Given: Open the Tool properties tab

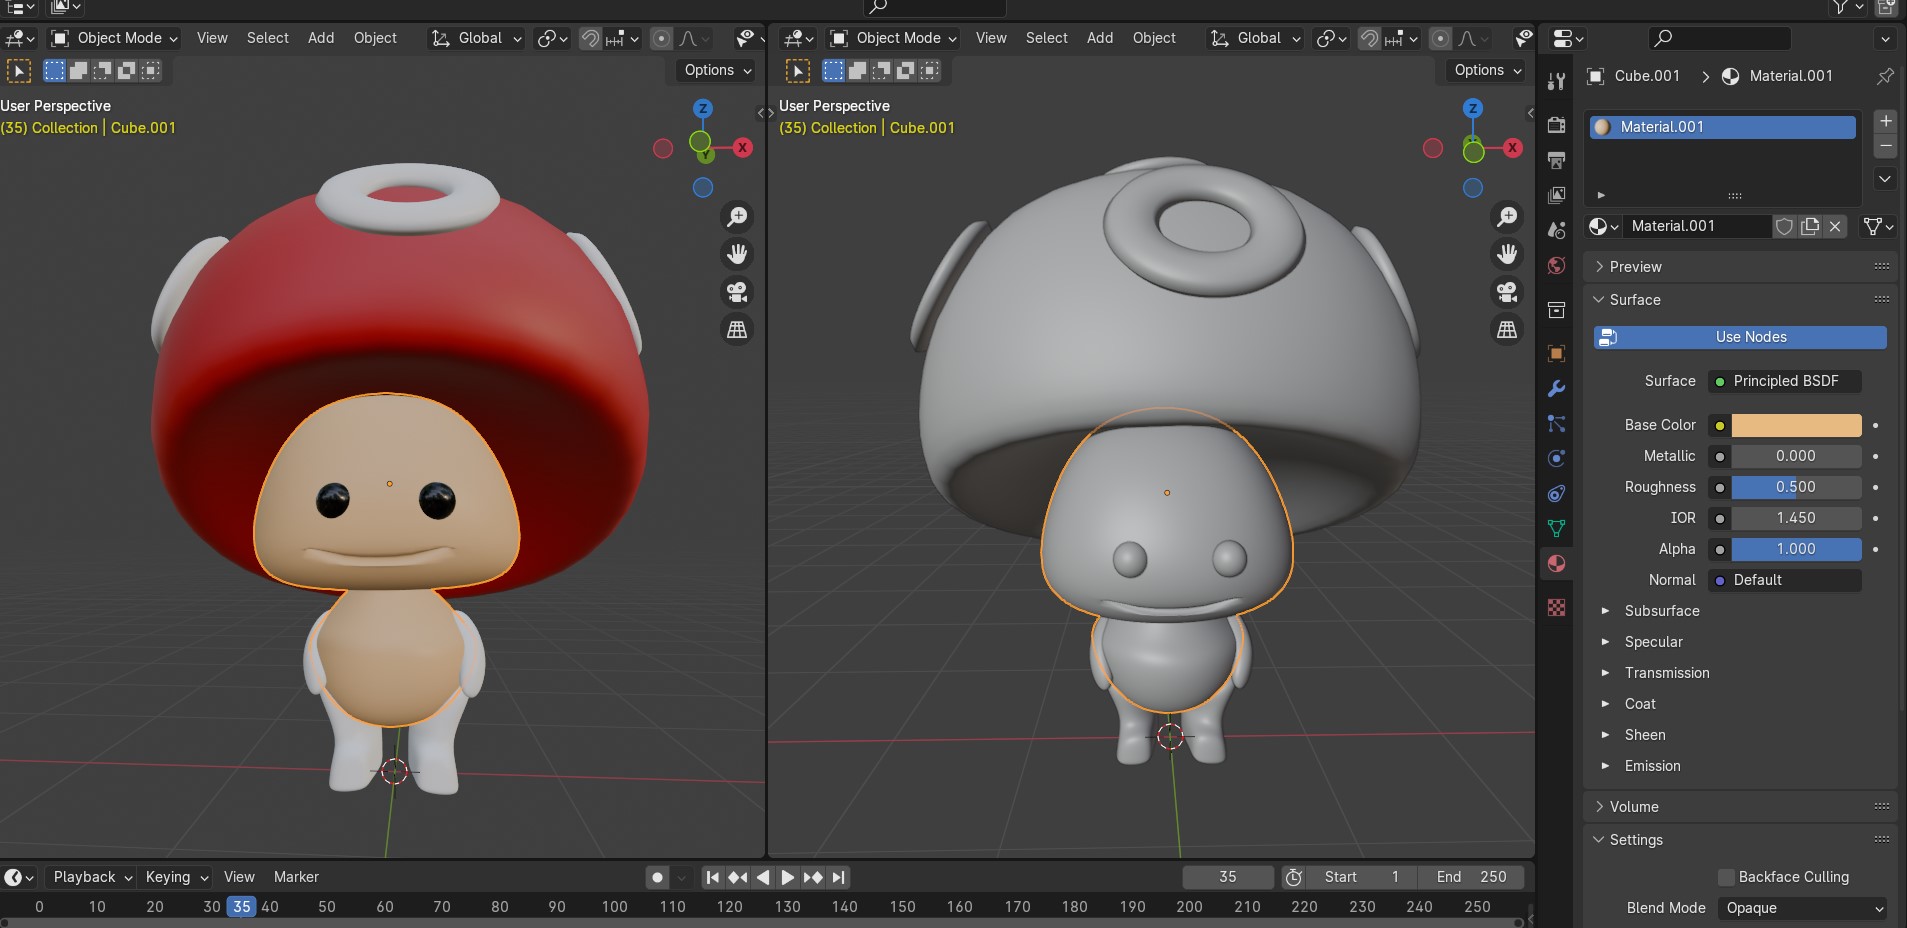Looking at the screenshot, I should pyautogui.click(x=1556, y=82).
